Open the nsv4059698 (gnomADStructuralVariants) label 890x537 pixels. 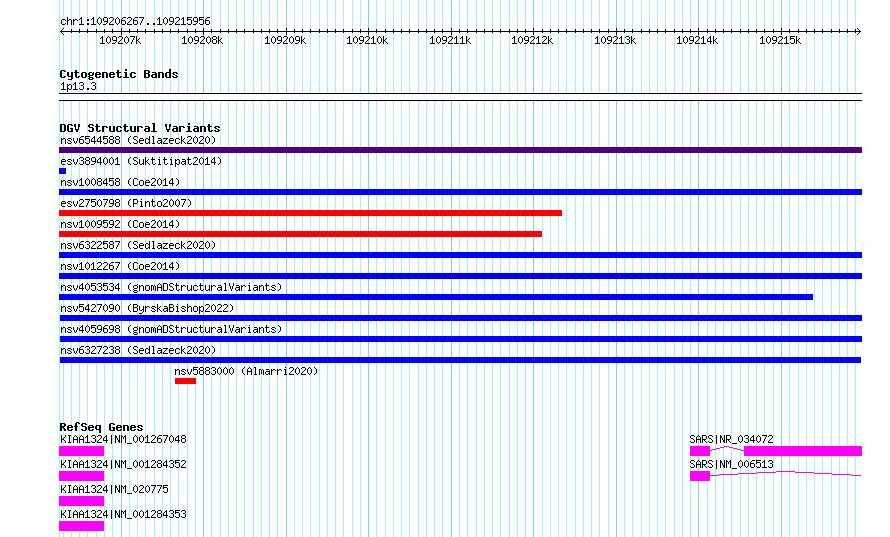[171, 329]
